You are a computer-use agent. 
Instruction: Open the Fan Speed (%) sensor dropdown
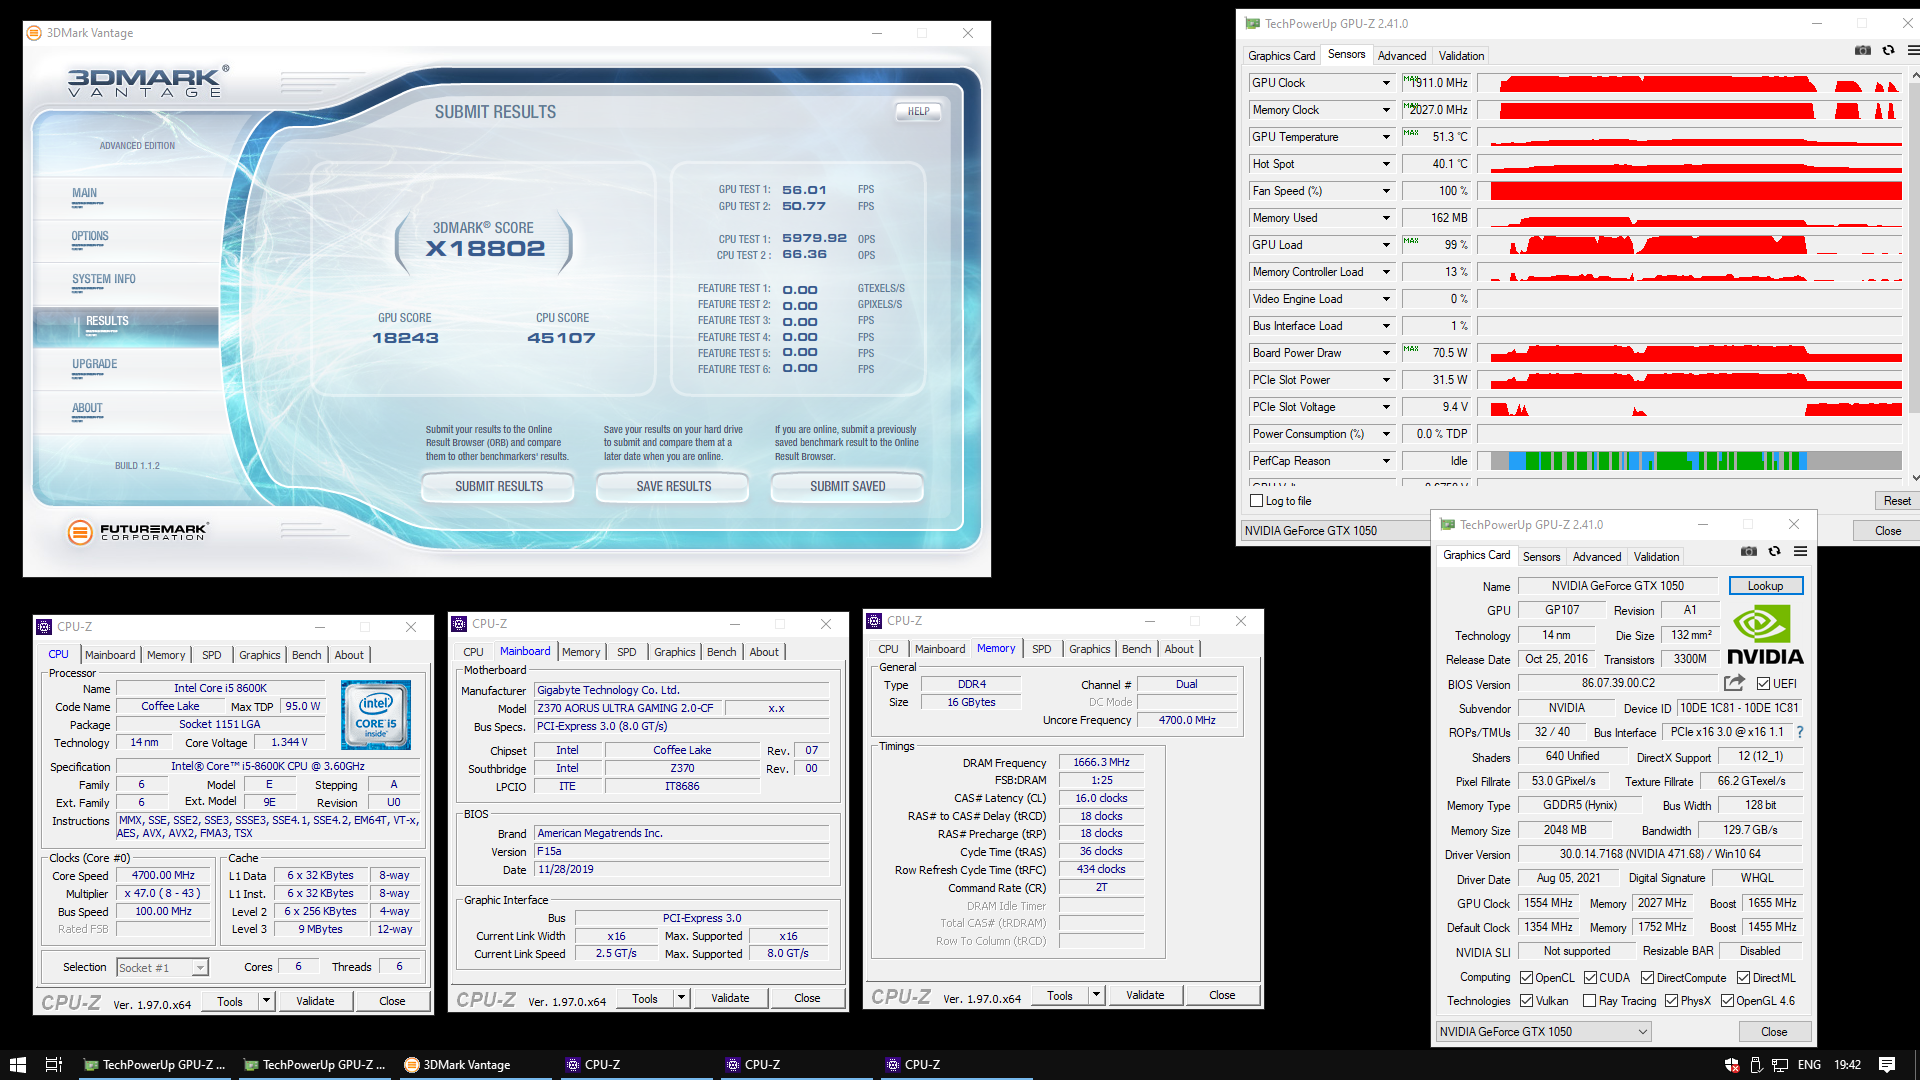[x=1386, y=191]
